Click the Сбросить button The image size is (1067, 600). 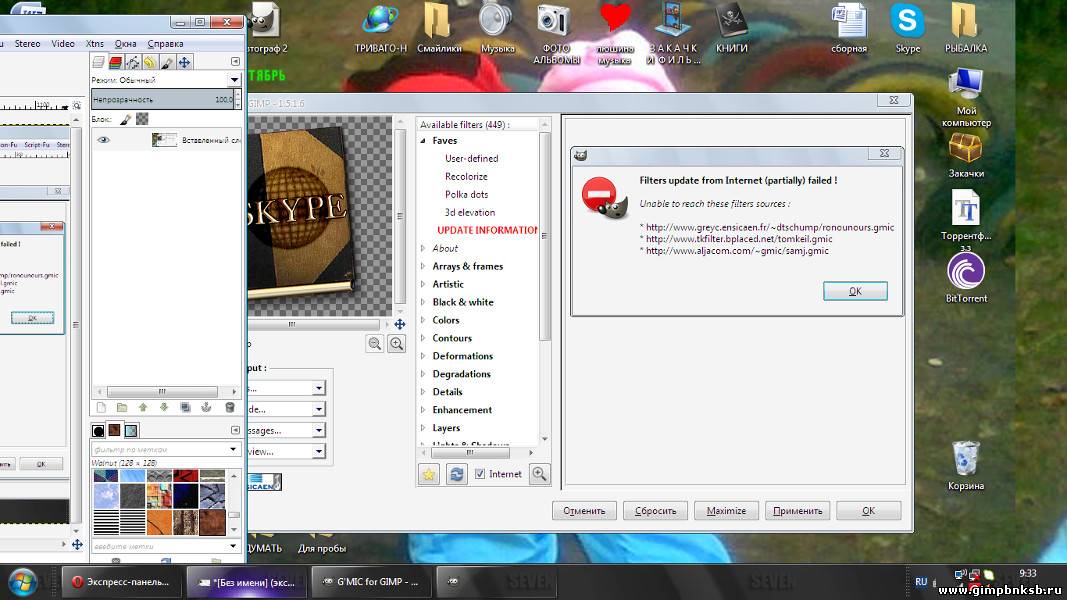click(655, 511)
